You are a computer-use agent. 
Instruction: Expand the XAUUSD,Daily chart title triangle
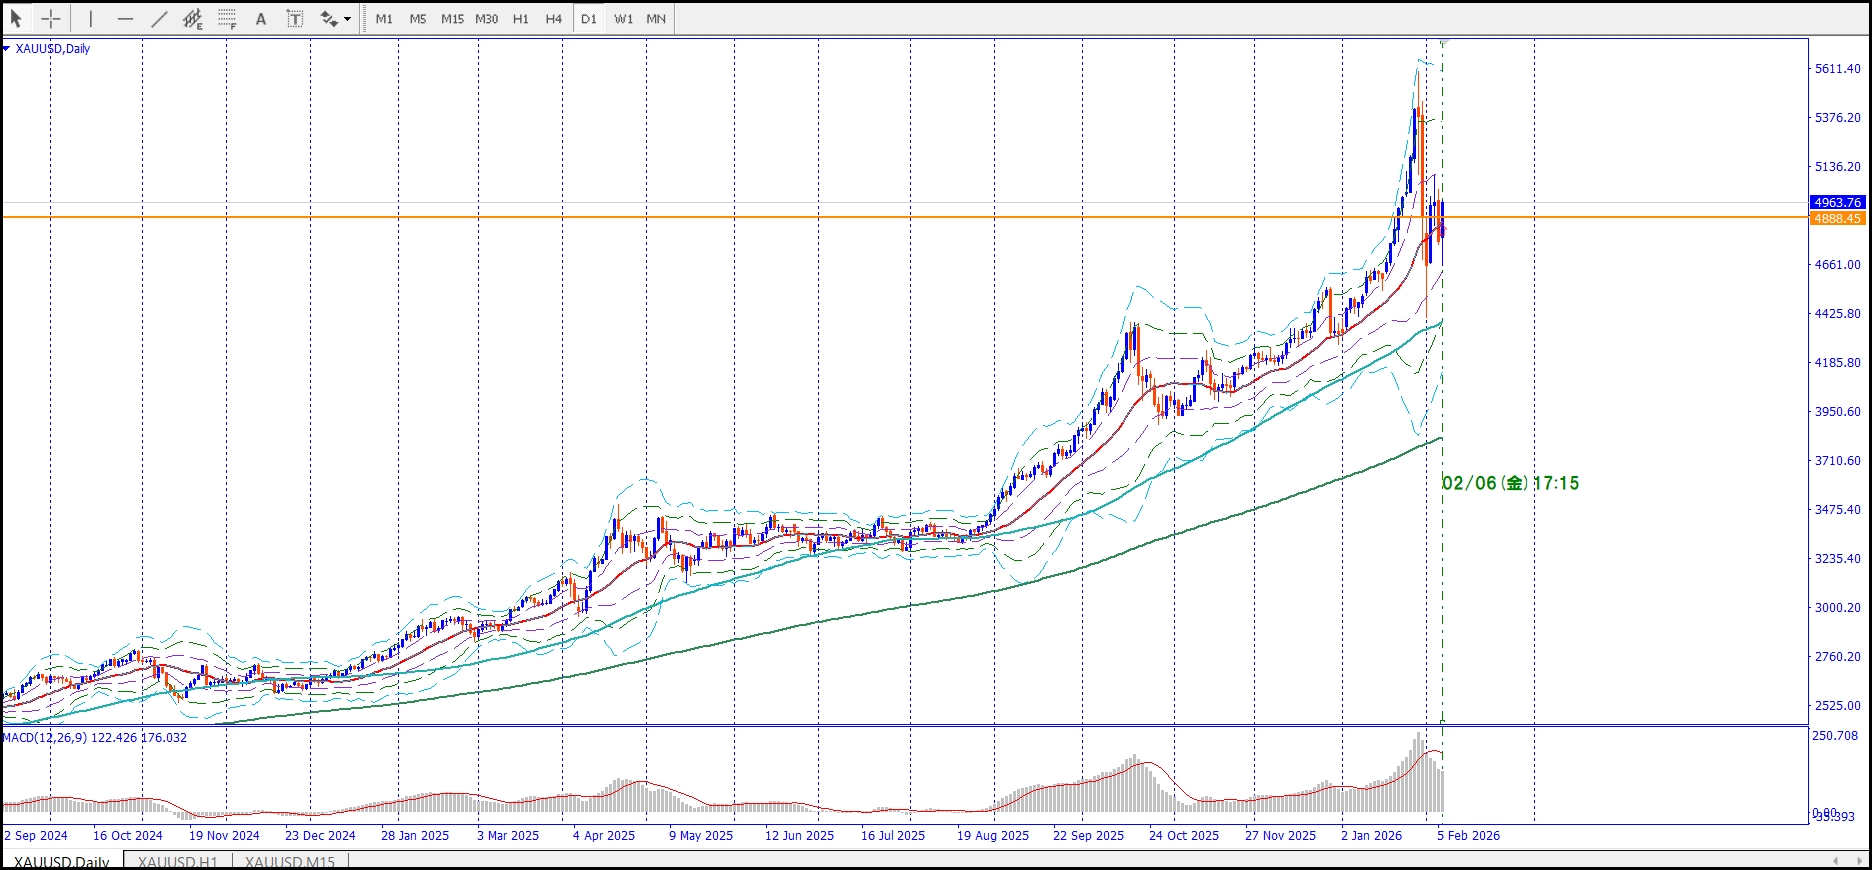click(x=7, y=48)
